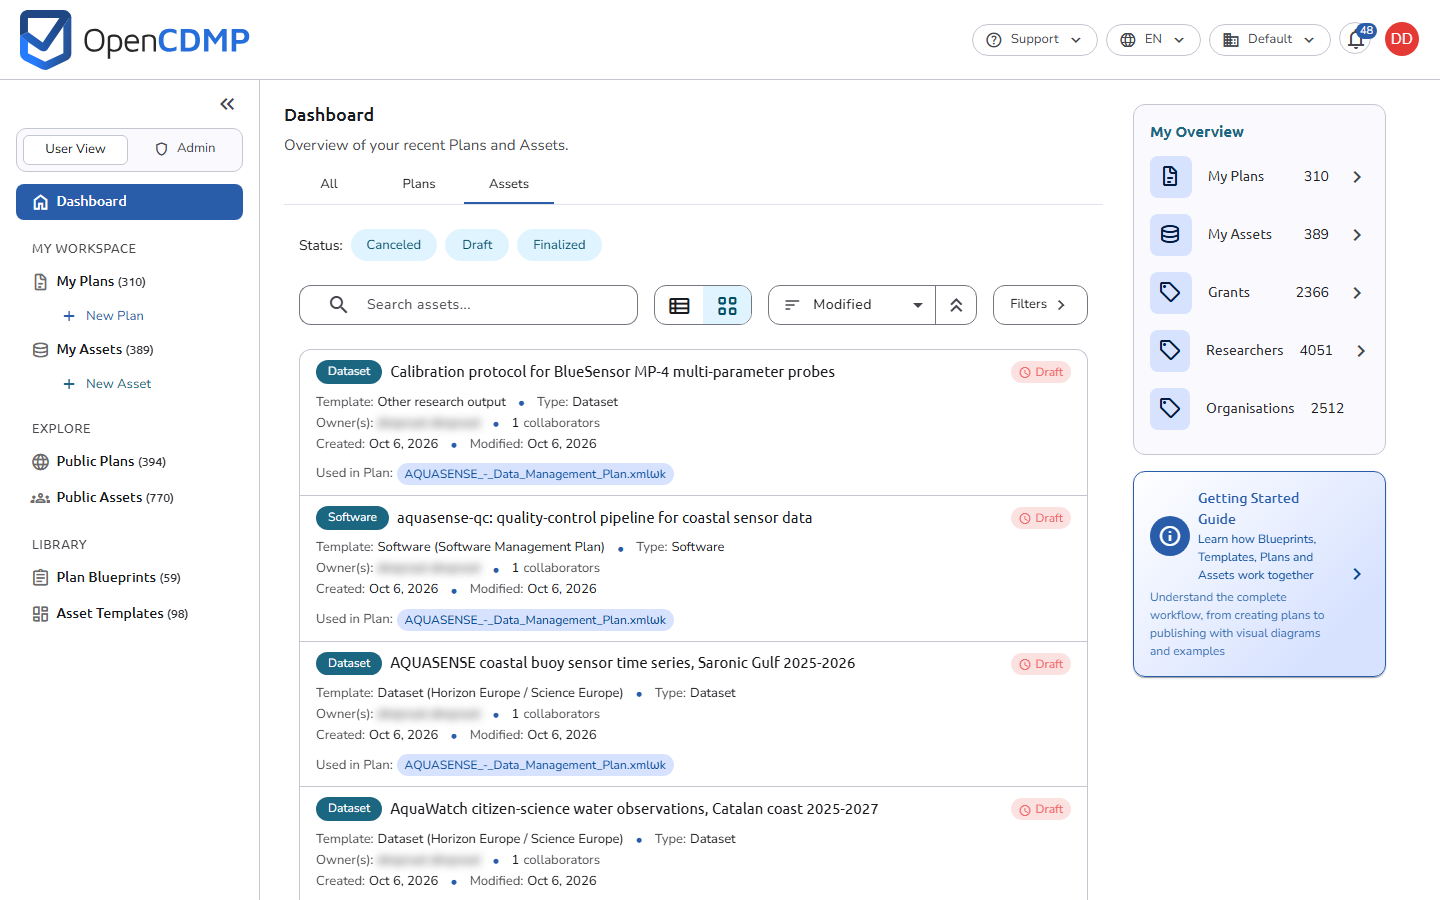1440x900 pixels.
Task: Click the New Asset link
Action: [119, 384]
